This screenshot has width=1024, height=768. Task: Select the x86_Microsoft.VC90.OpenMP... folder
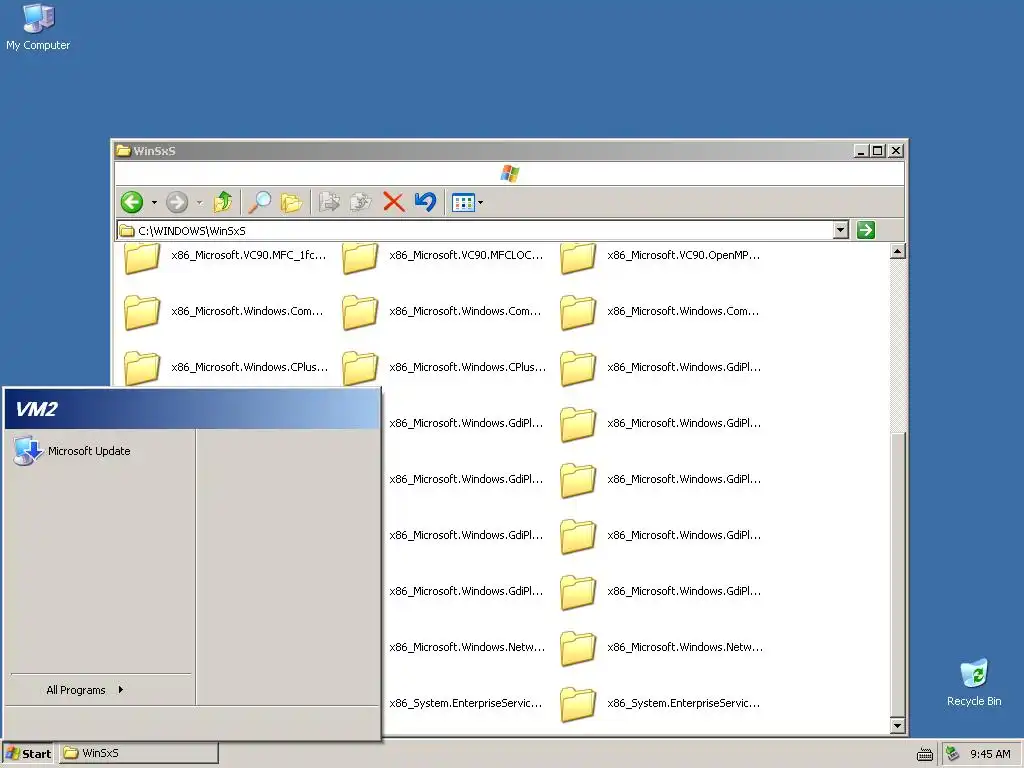point(661,257)
